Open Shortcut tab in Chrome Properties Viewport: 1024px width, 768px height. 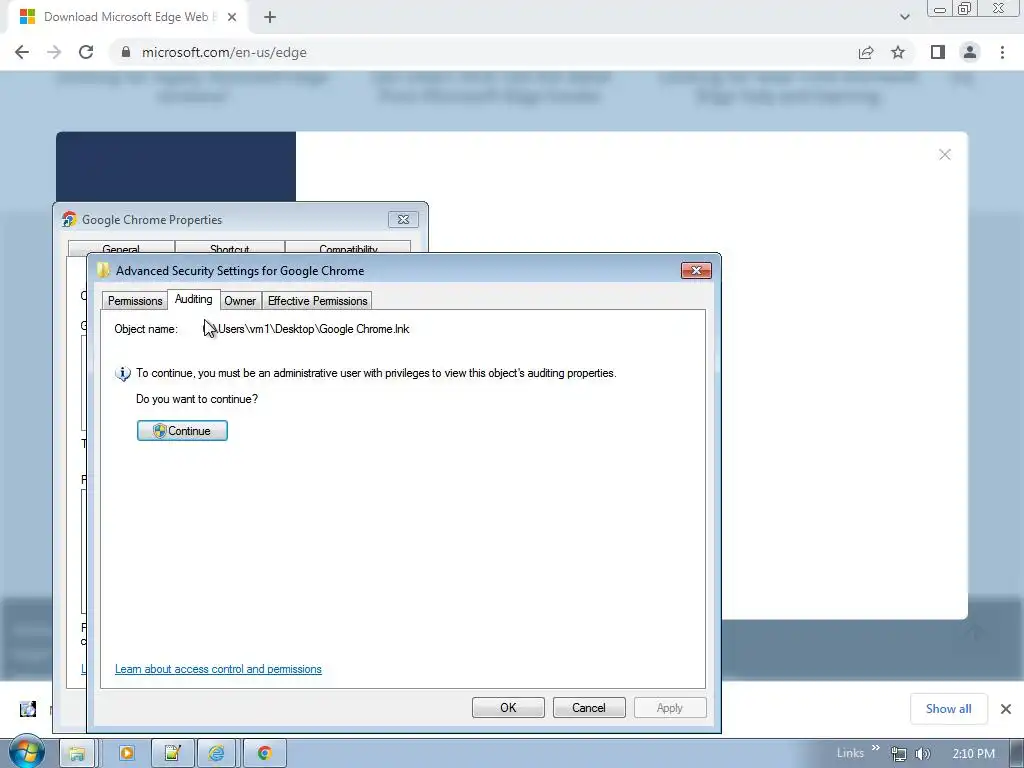229,248
